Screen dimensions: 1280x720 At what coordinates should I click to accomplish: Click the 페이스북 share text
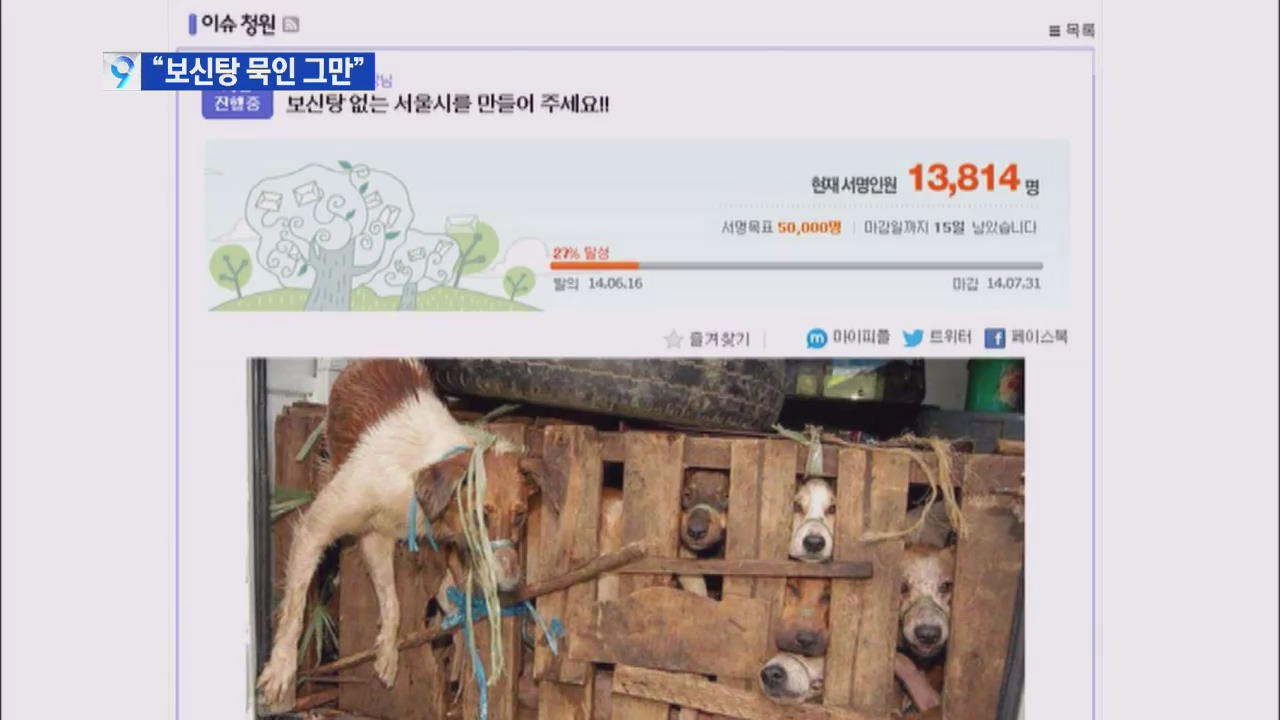[1039, 338]
